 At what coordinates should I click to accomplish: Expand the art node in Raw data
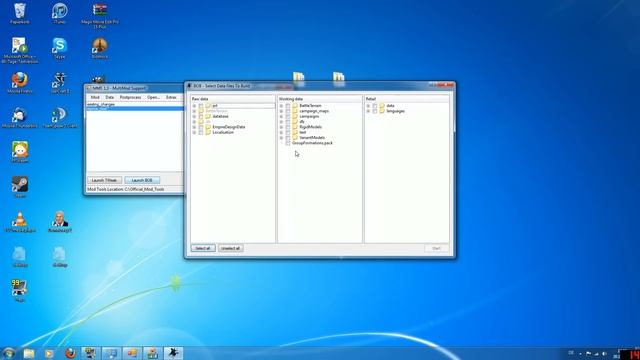pyautogui.click(x=194, y=106)
